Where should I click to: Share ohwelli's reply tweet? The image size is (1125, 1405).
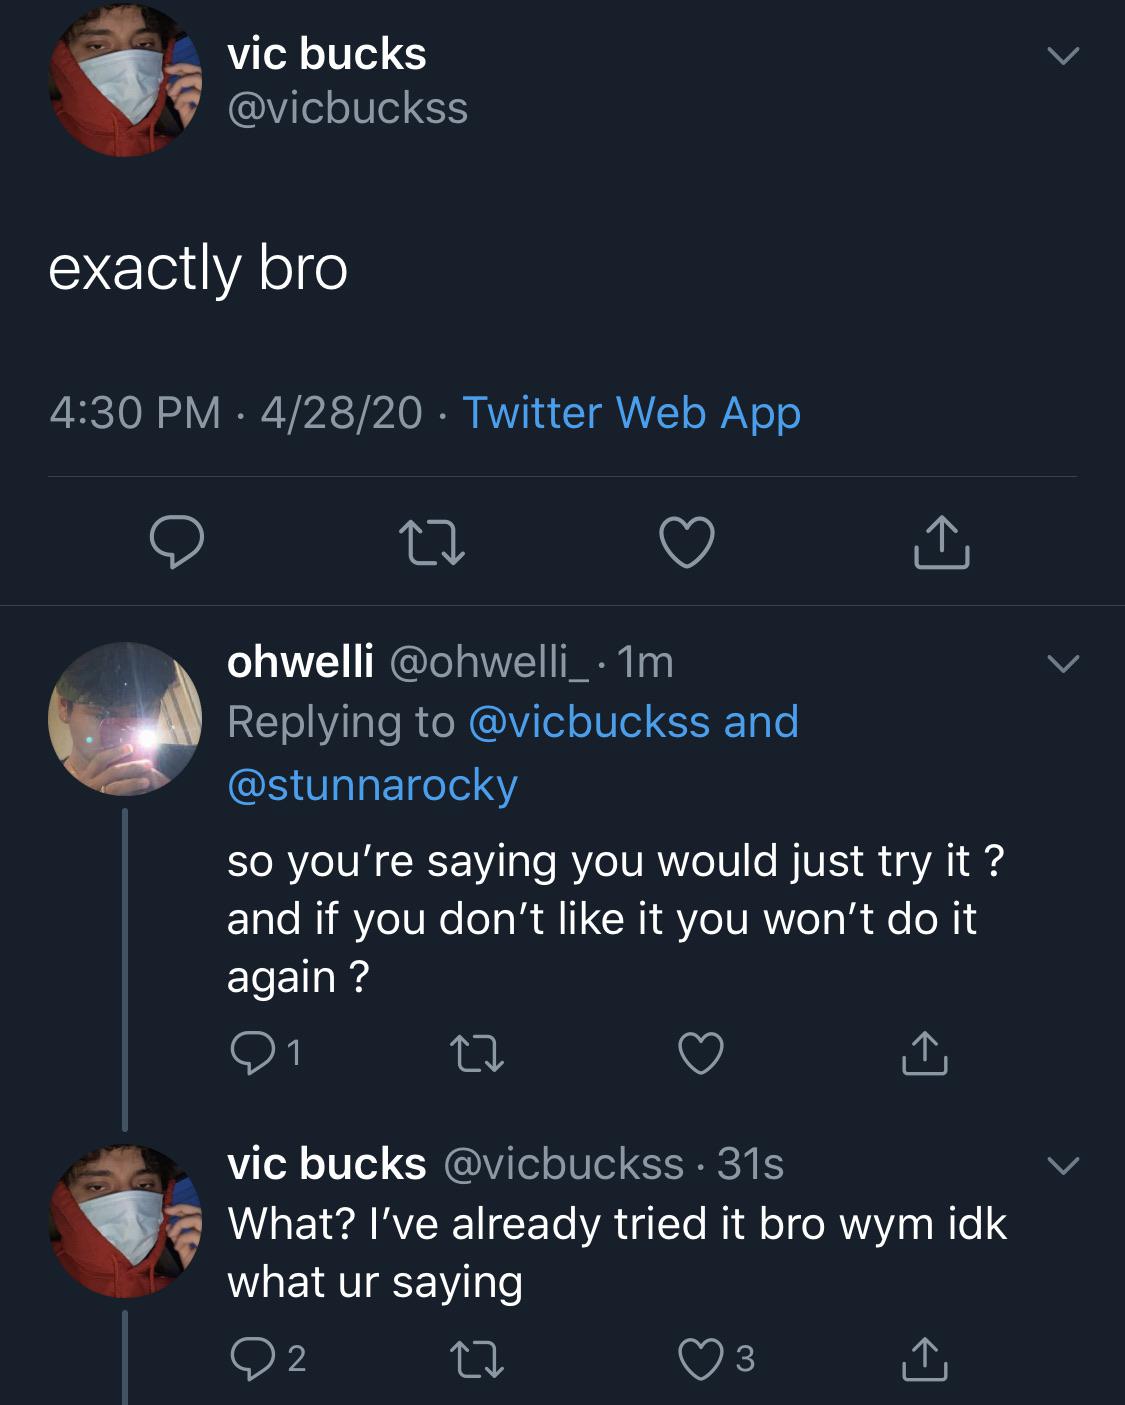924,1053
